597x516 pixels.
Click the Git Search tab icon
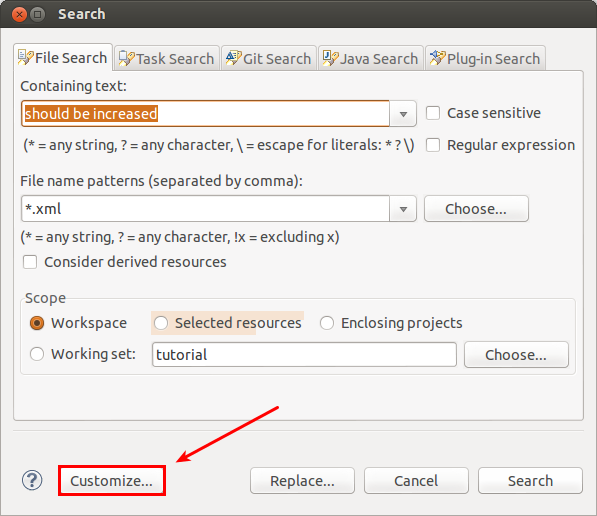[233, 58]
